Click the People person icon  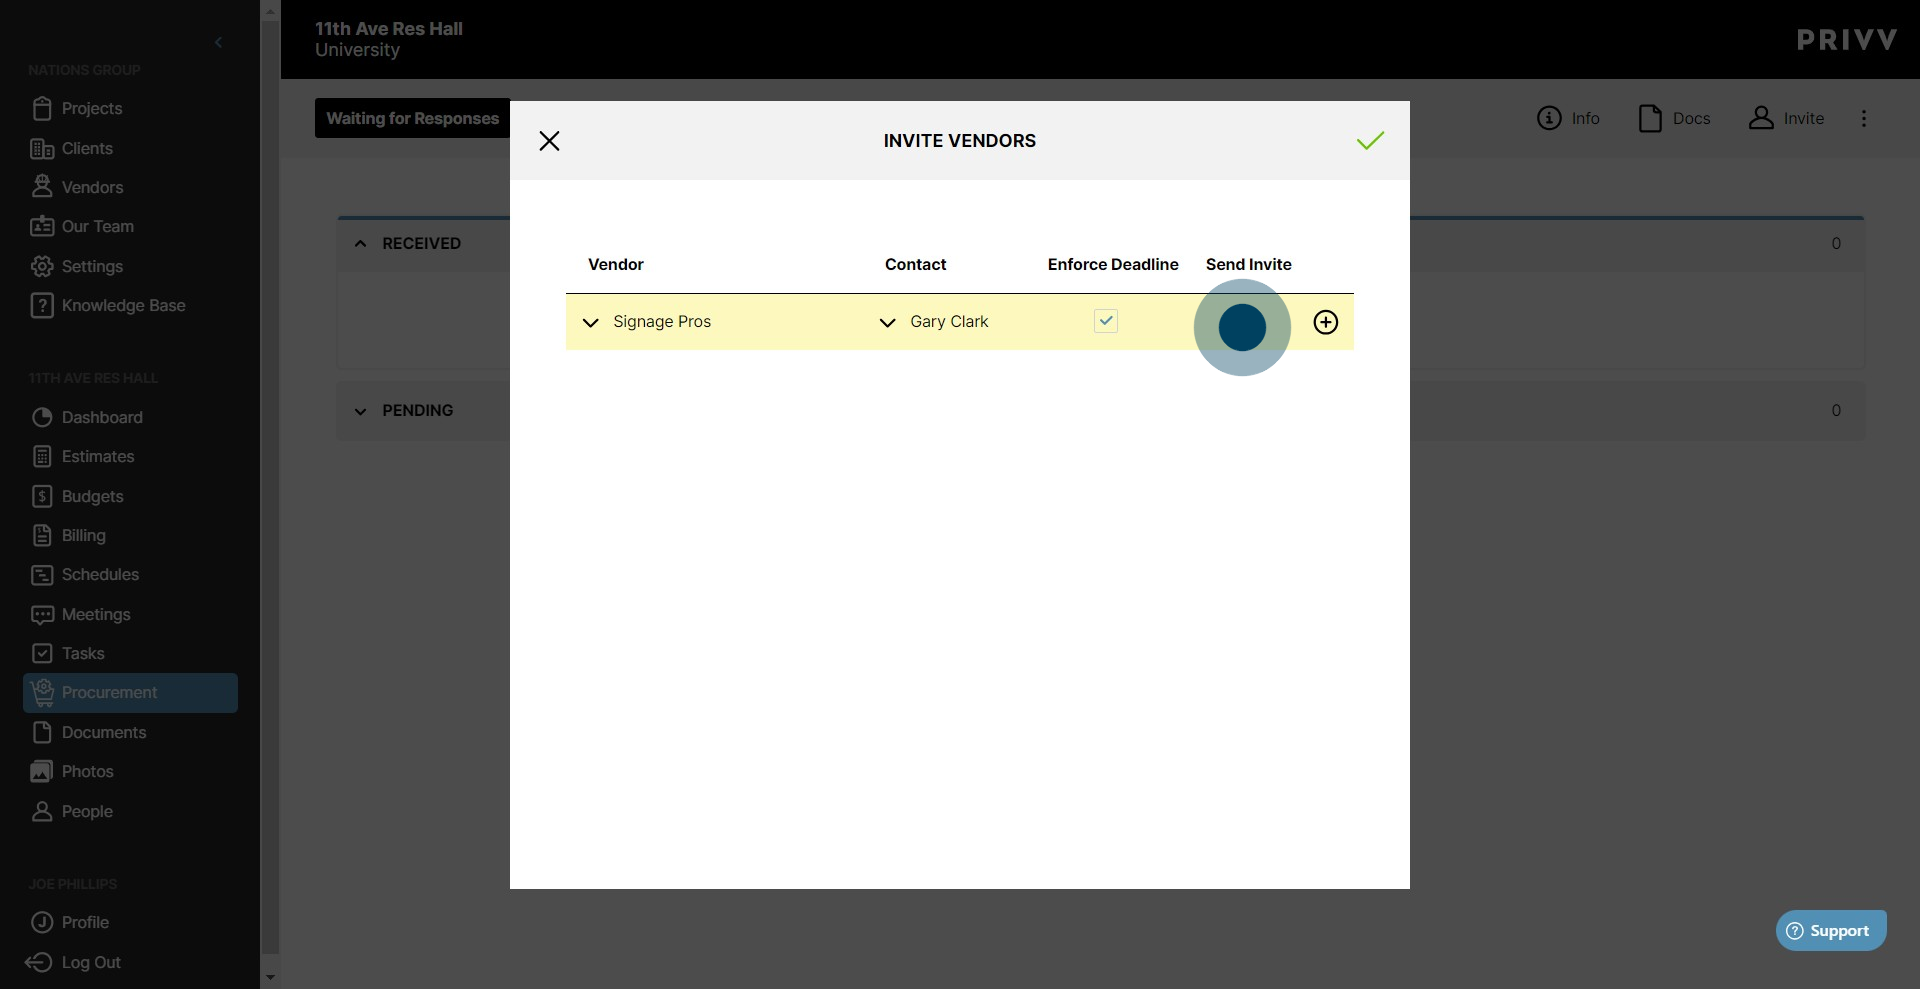pos(42,811)
